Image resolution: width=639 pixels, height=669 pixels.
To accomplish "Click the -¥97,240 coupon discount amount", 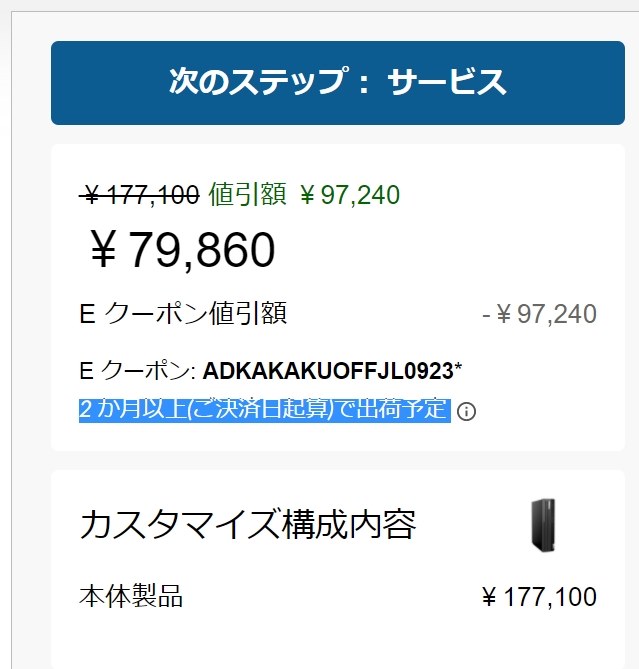I will [539, 314].
